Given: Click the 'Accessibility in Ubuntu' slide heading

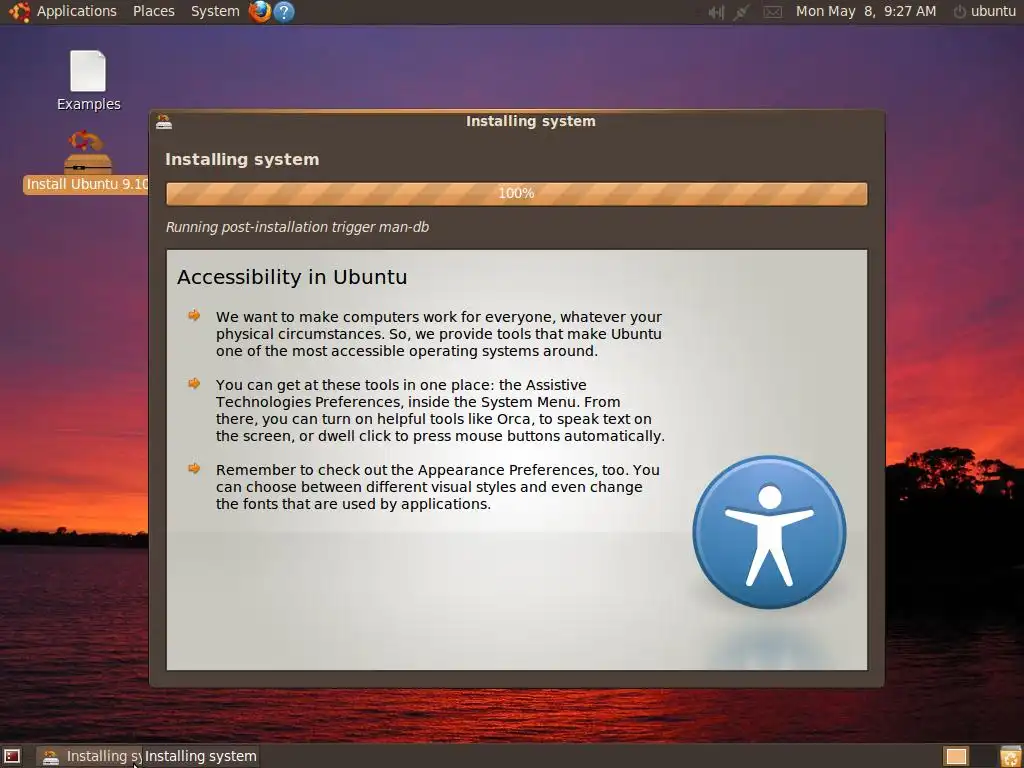Looking at the screenshot, I should pyautogui.click(x=292, y=277).
